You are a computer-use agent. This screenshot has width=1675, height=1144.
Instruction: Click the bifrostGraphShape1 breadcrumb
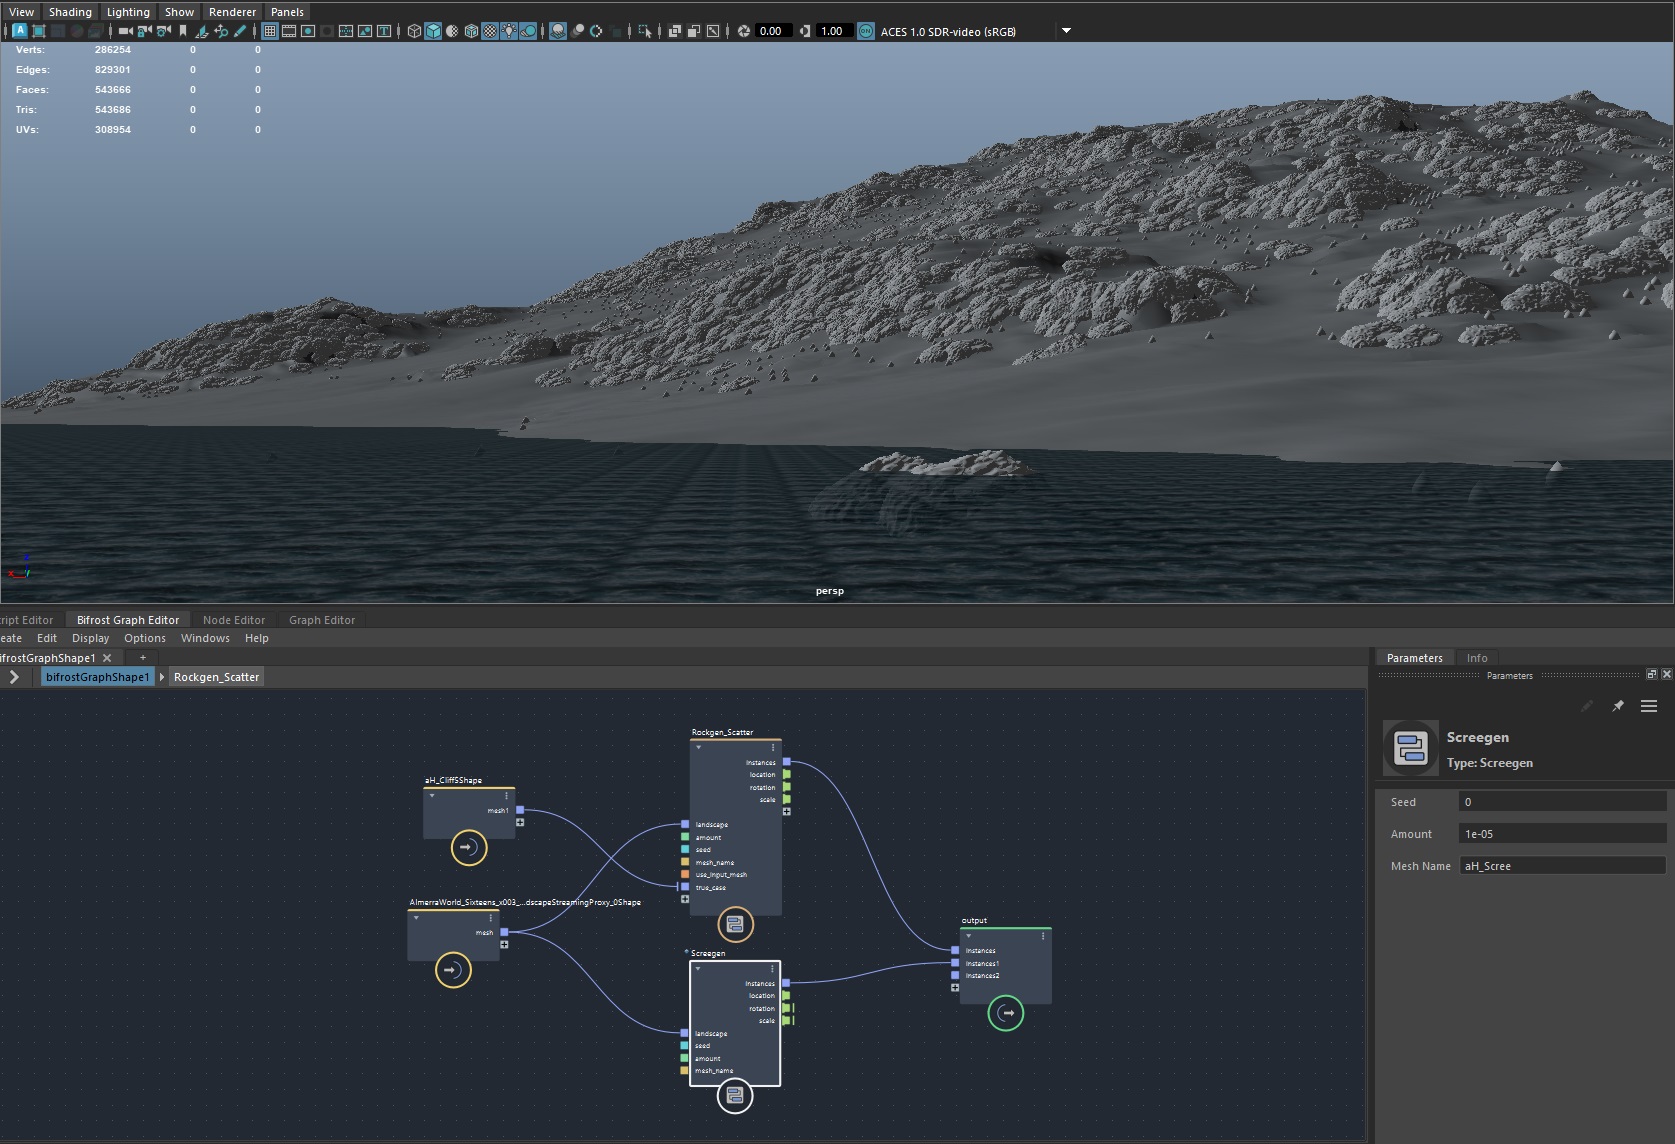(x=97, y=677)
